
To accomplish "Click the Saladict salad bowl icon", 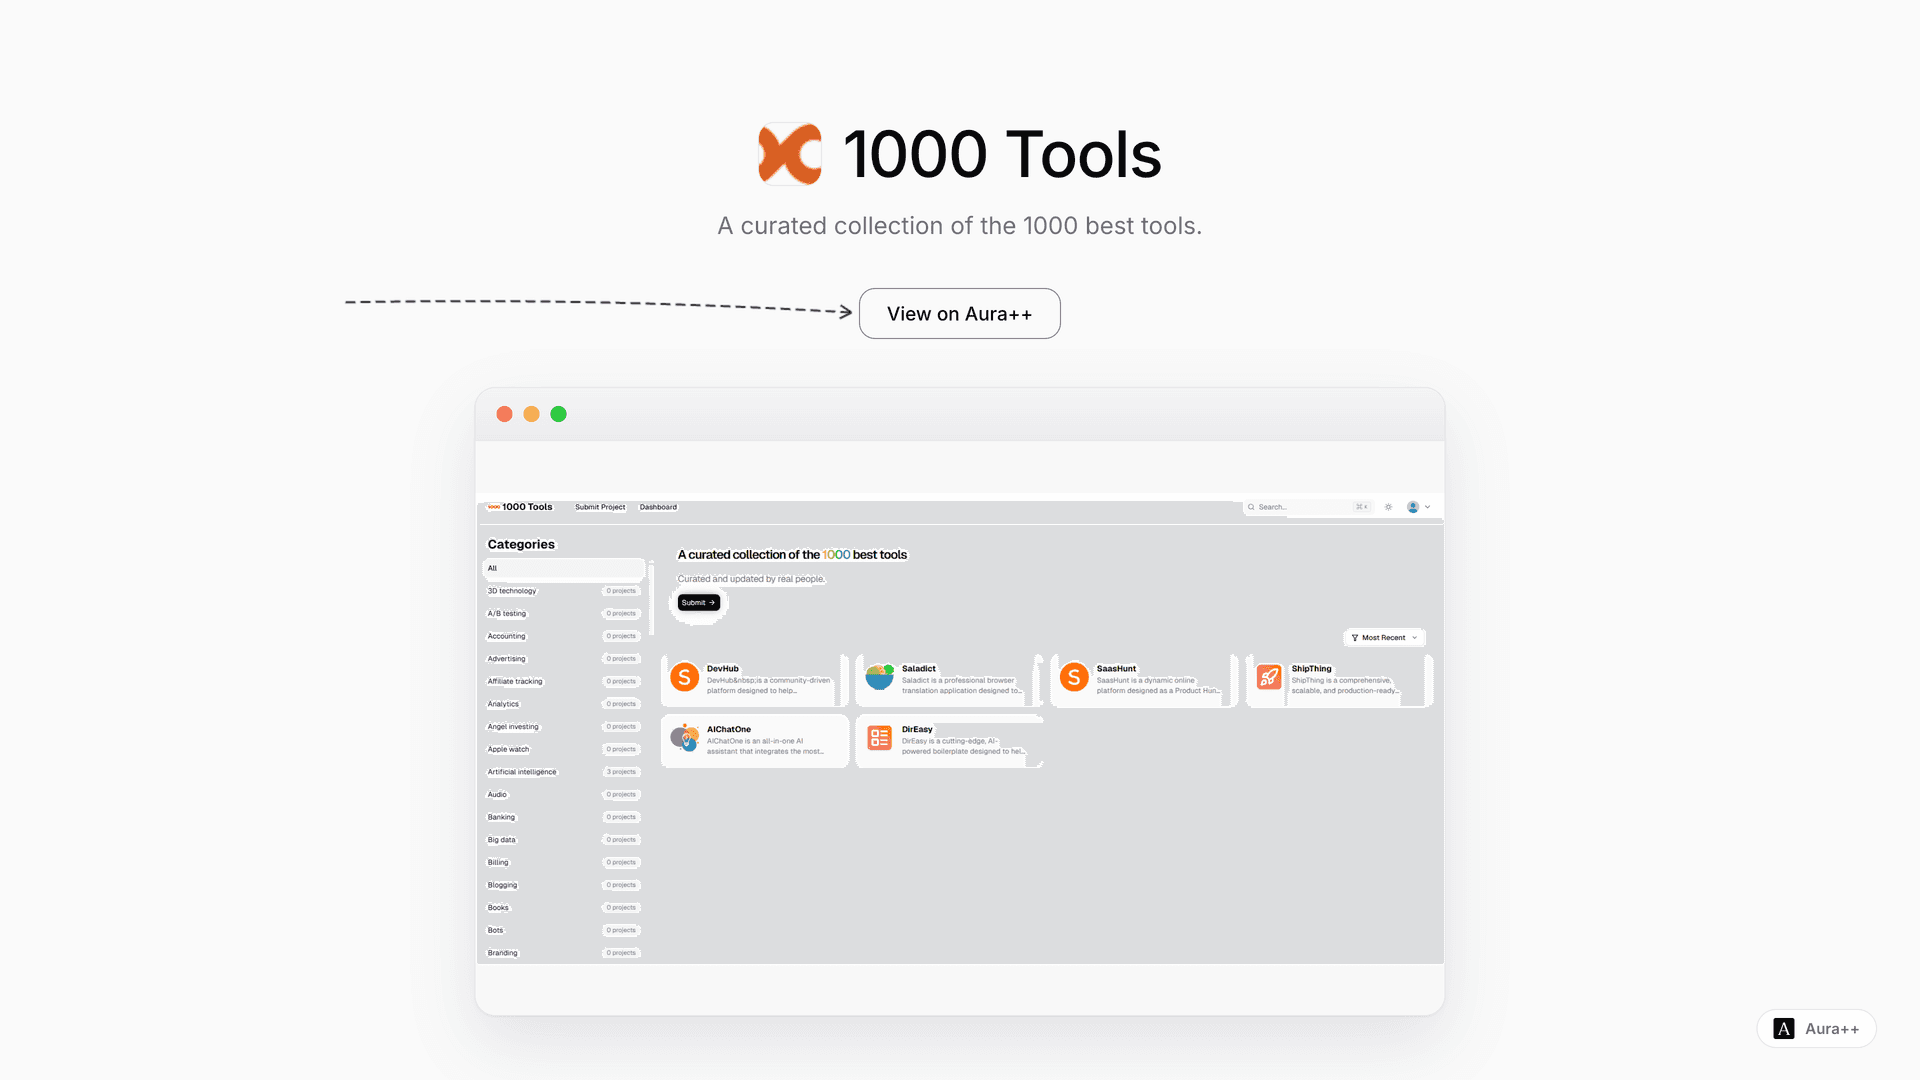I will [x=880, y=678].
